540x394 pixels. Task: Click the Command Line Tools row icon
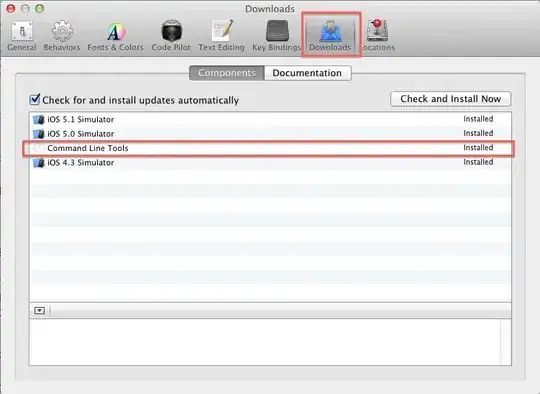click(39, 148)
